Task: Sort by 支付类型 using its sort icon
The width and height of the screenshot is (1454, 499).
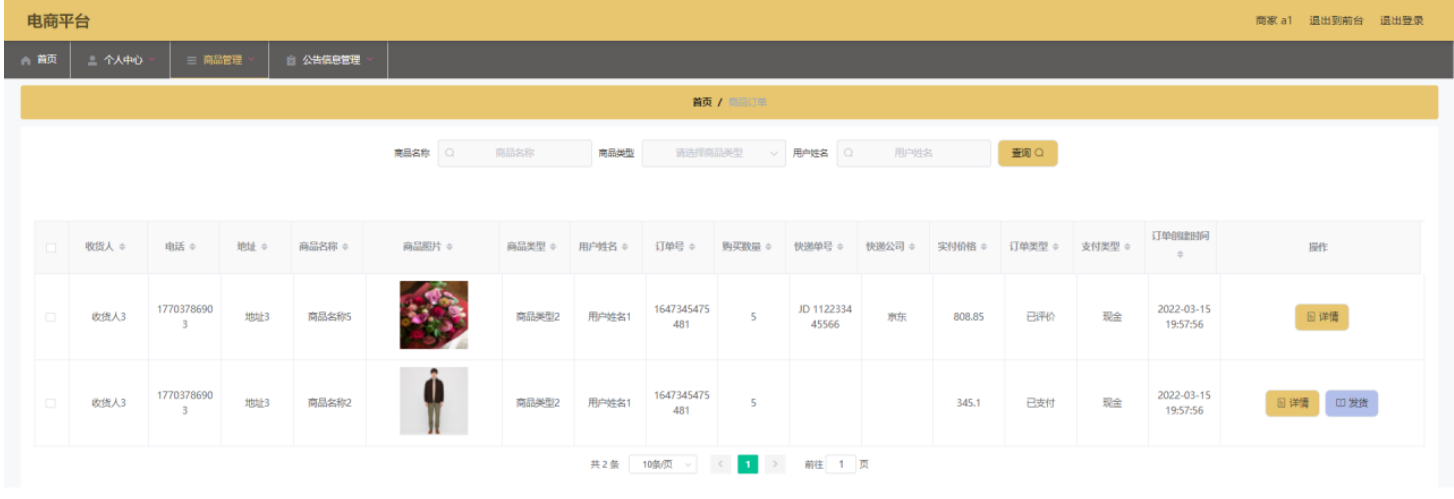Action: tap(1129, 247)
